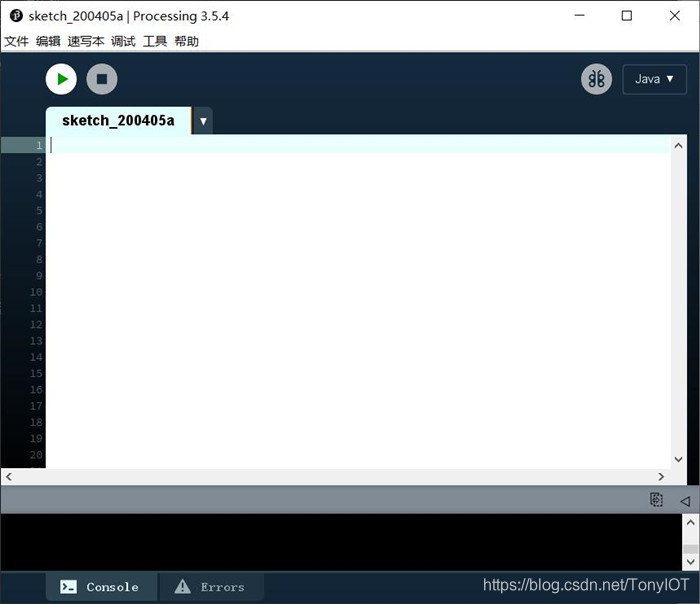Image resolution: width=700 pixels, height=604 pixels.
Task: Open the Java mode dropdown
Action: pos(654,79)
